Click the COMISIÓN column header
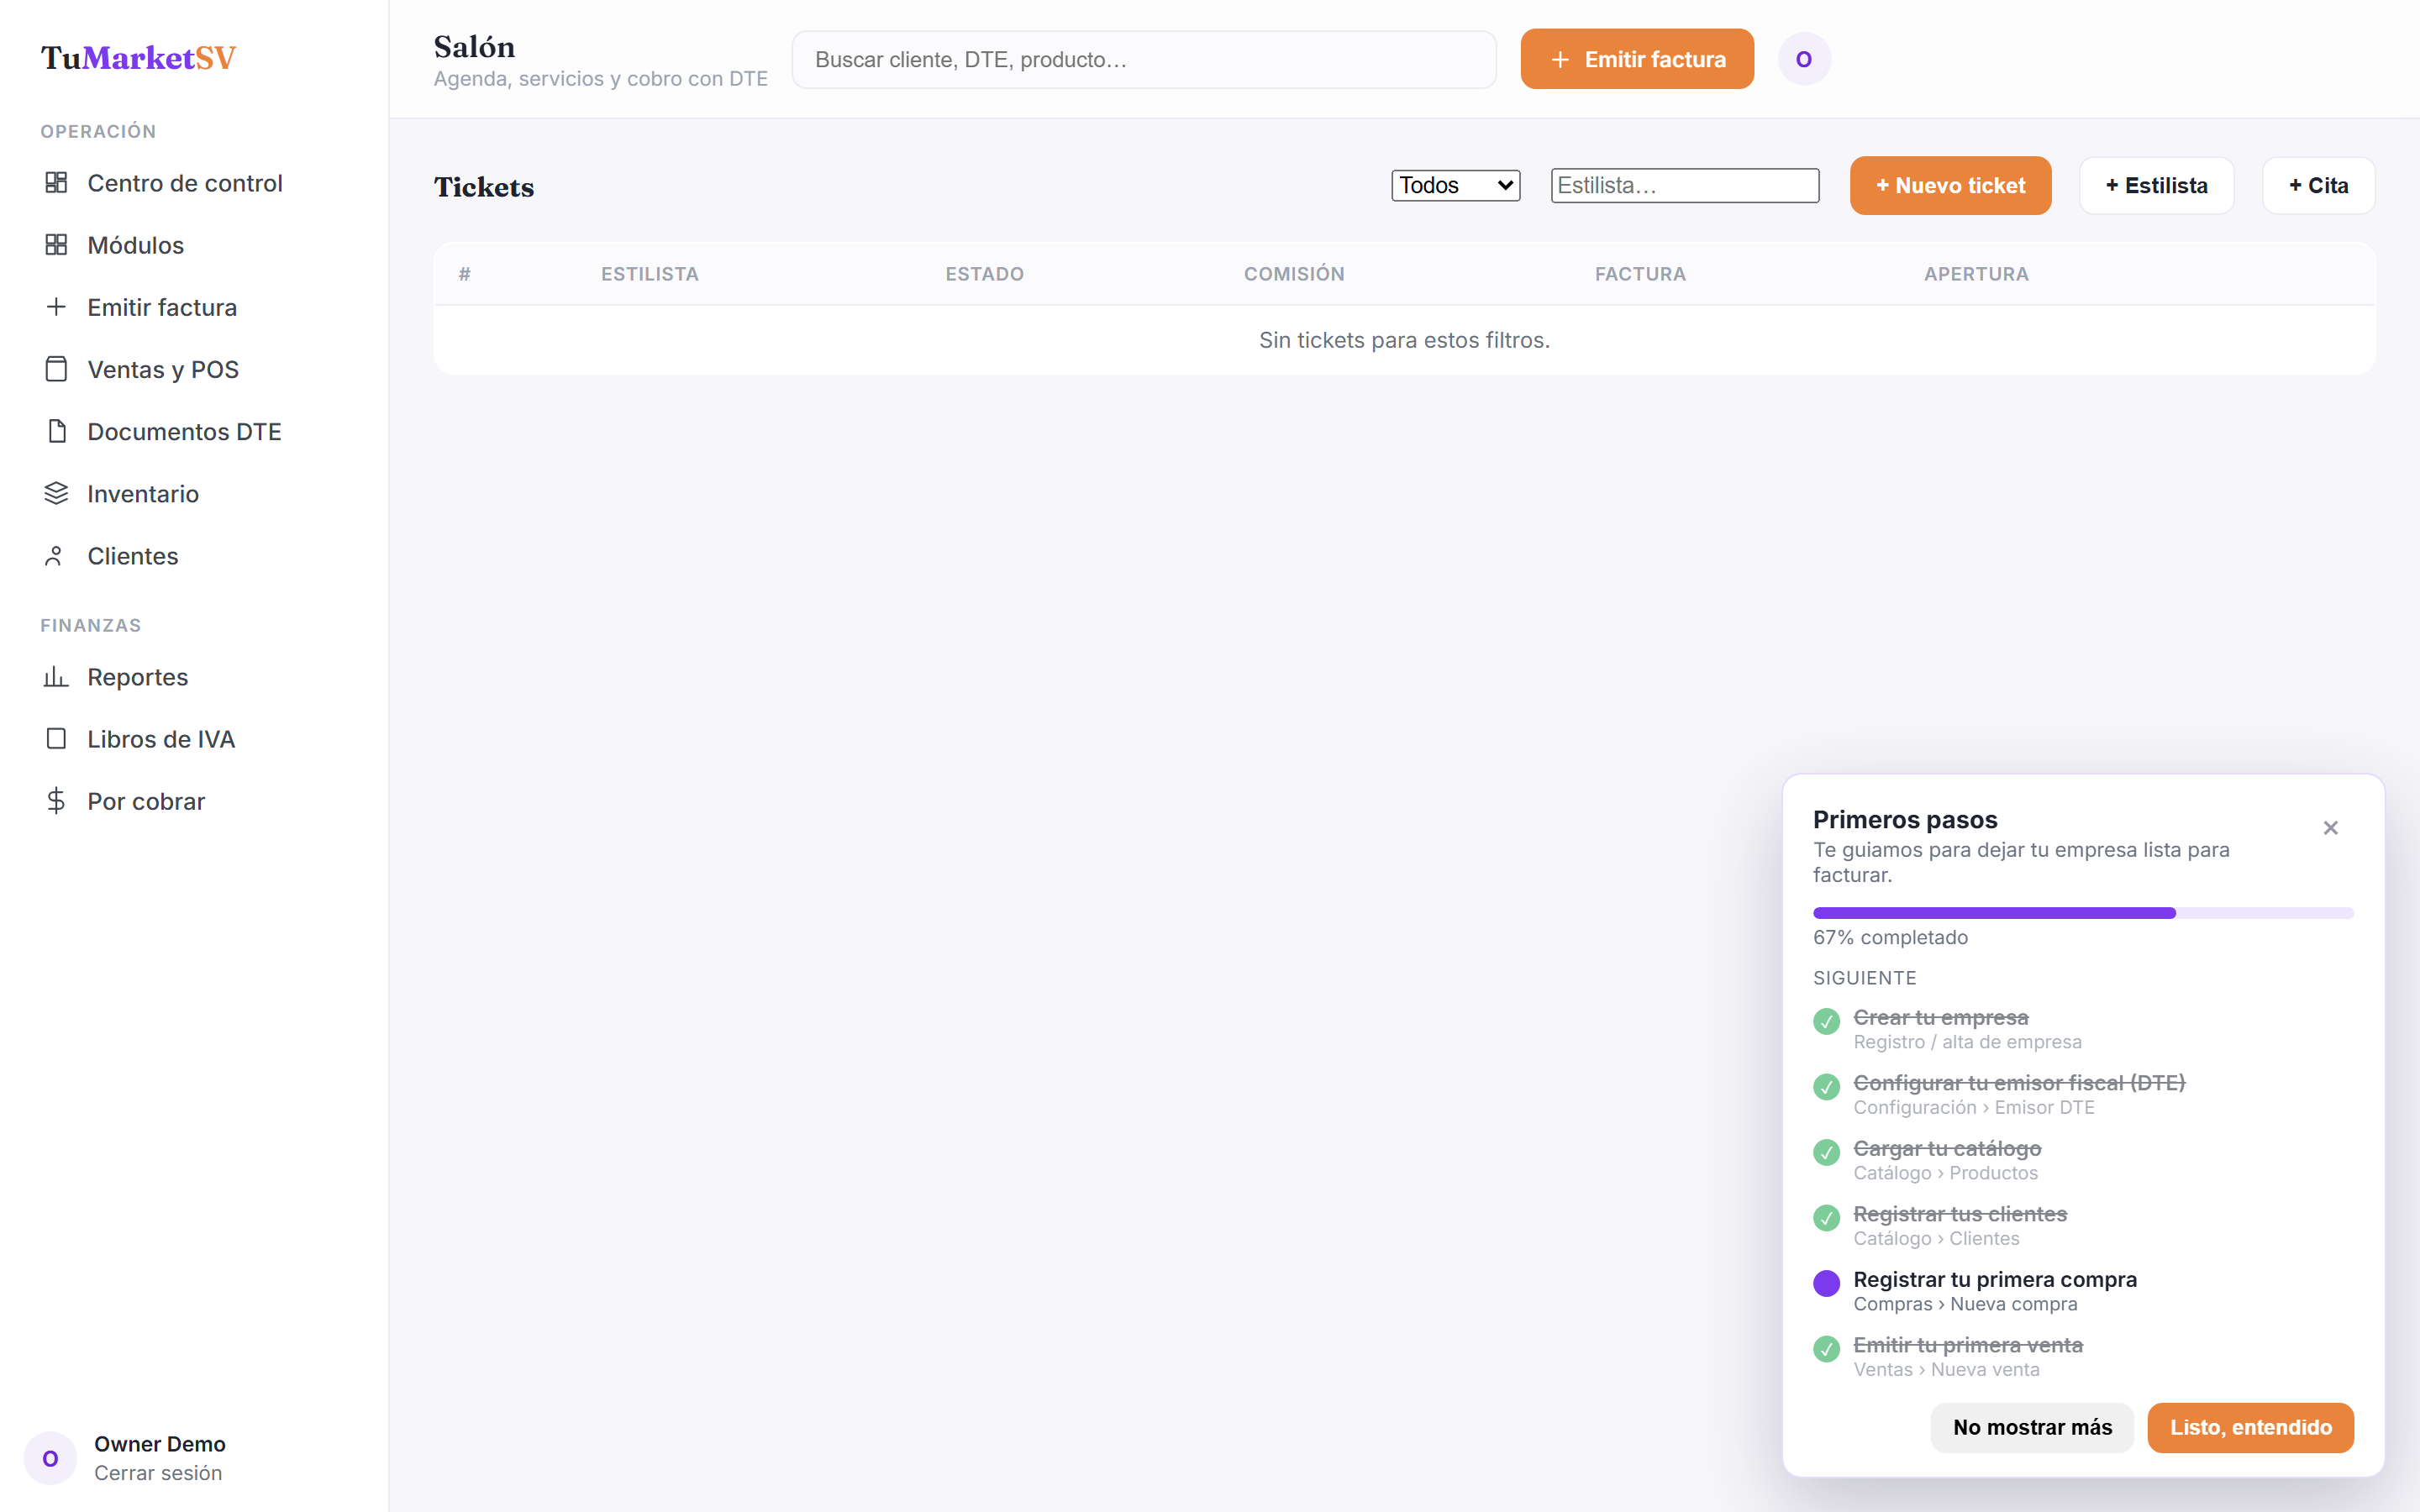The width and height of the screenshot is (2420, 1512). [x=1294, y=274]
